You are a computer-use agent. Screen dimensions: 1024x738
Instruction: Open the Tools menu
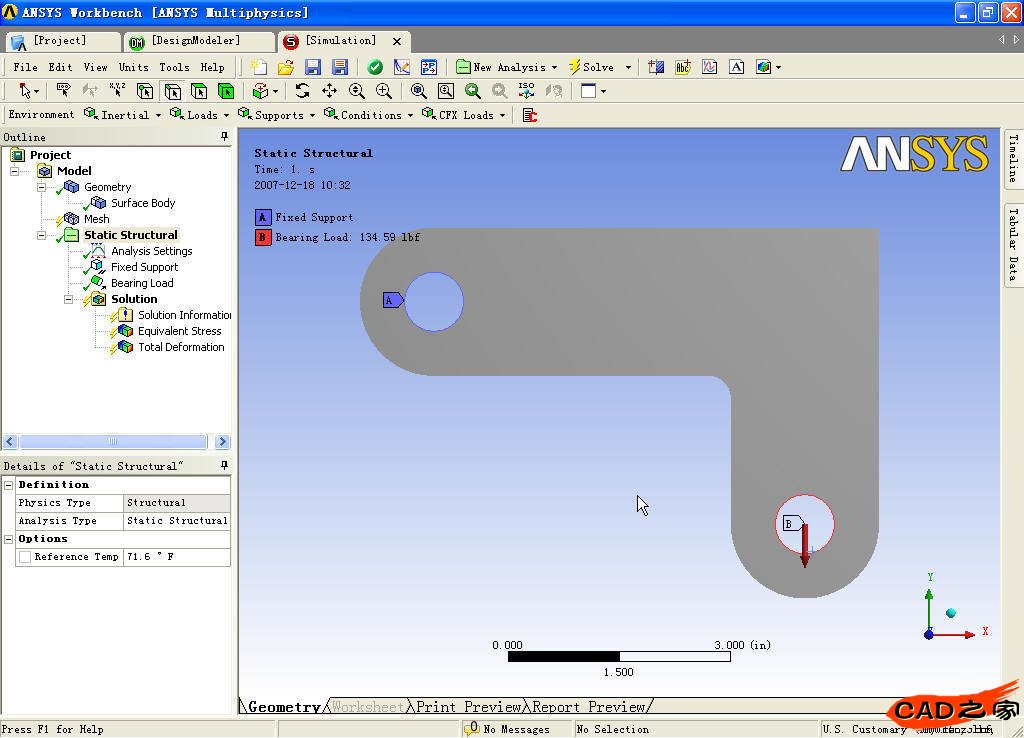pyautogui.click(x=174, y=67)
